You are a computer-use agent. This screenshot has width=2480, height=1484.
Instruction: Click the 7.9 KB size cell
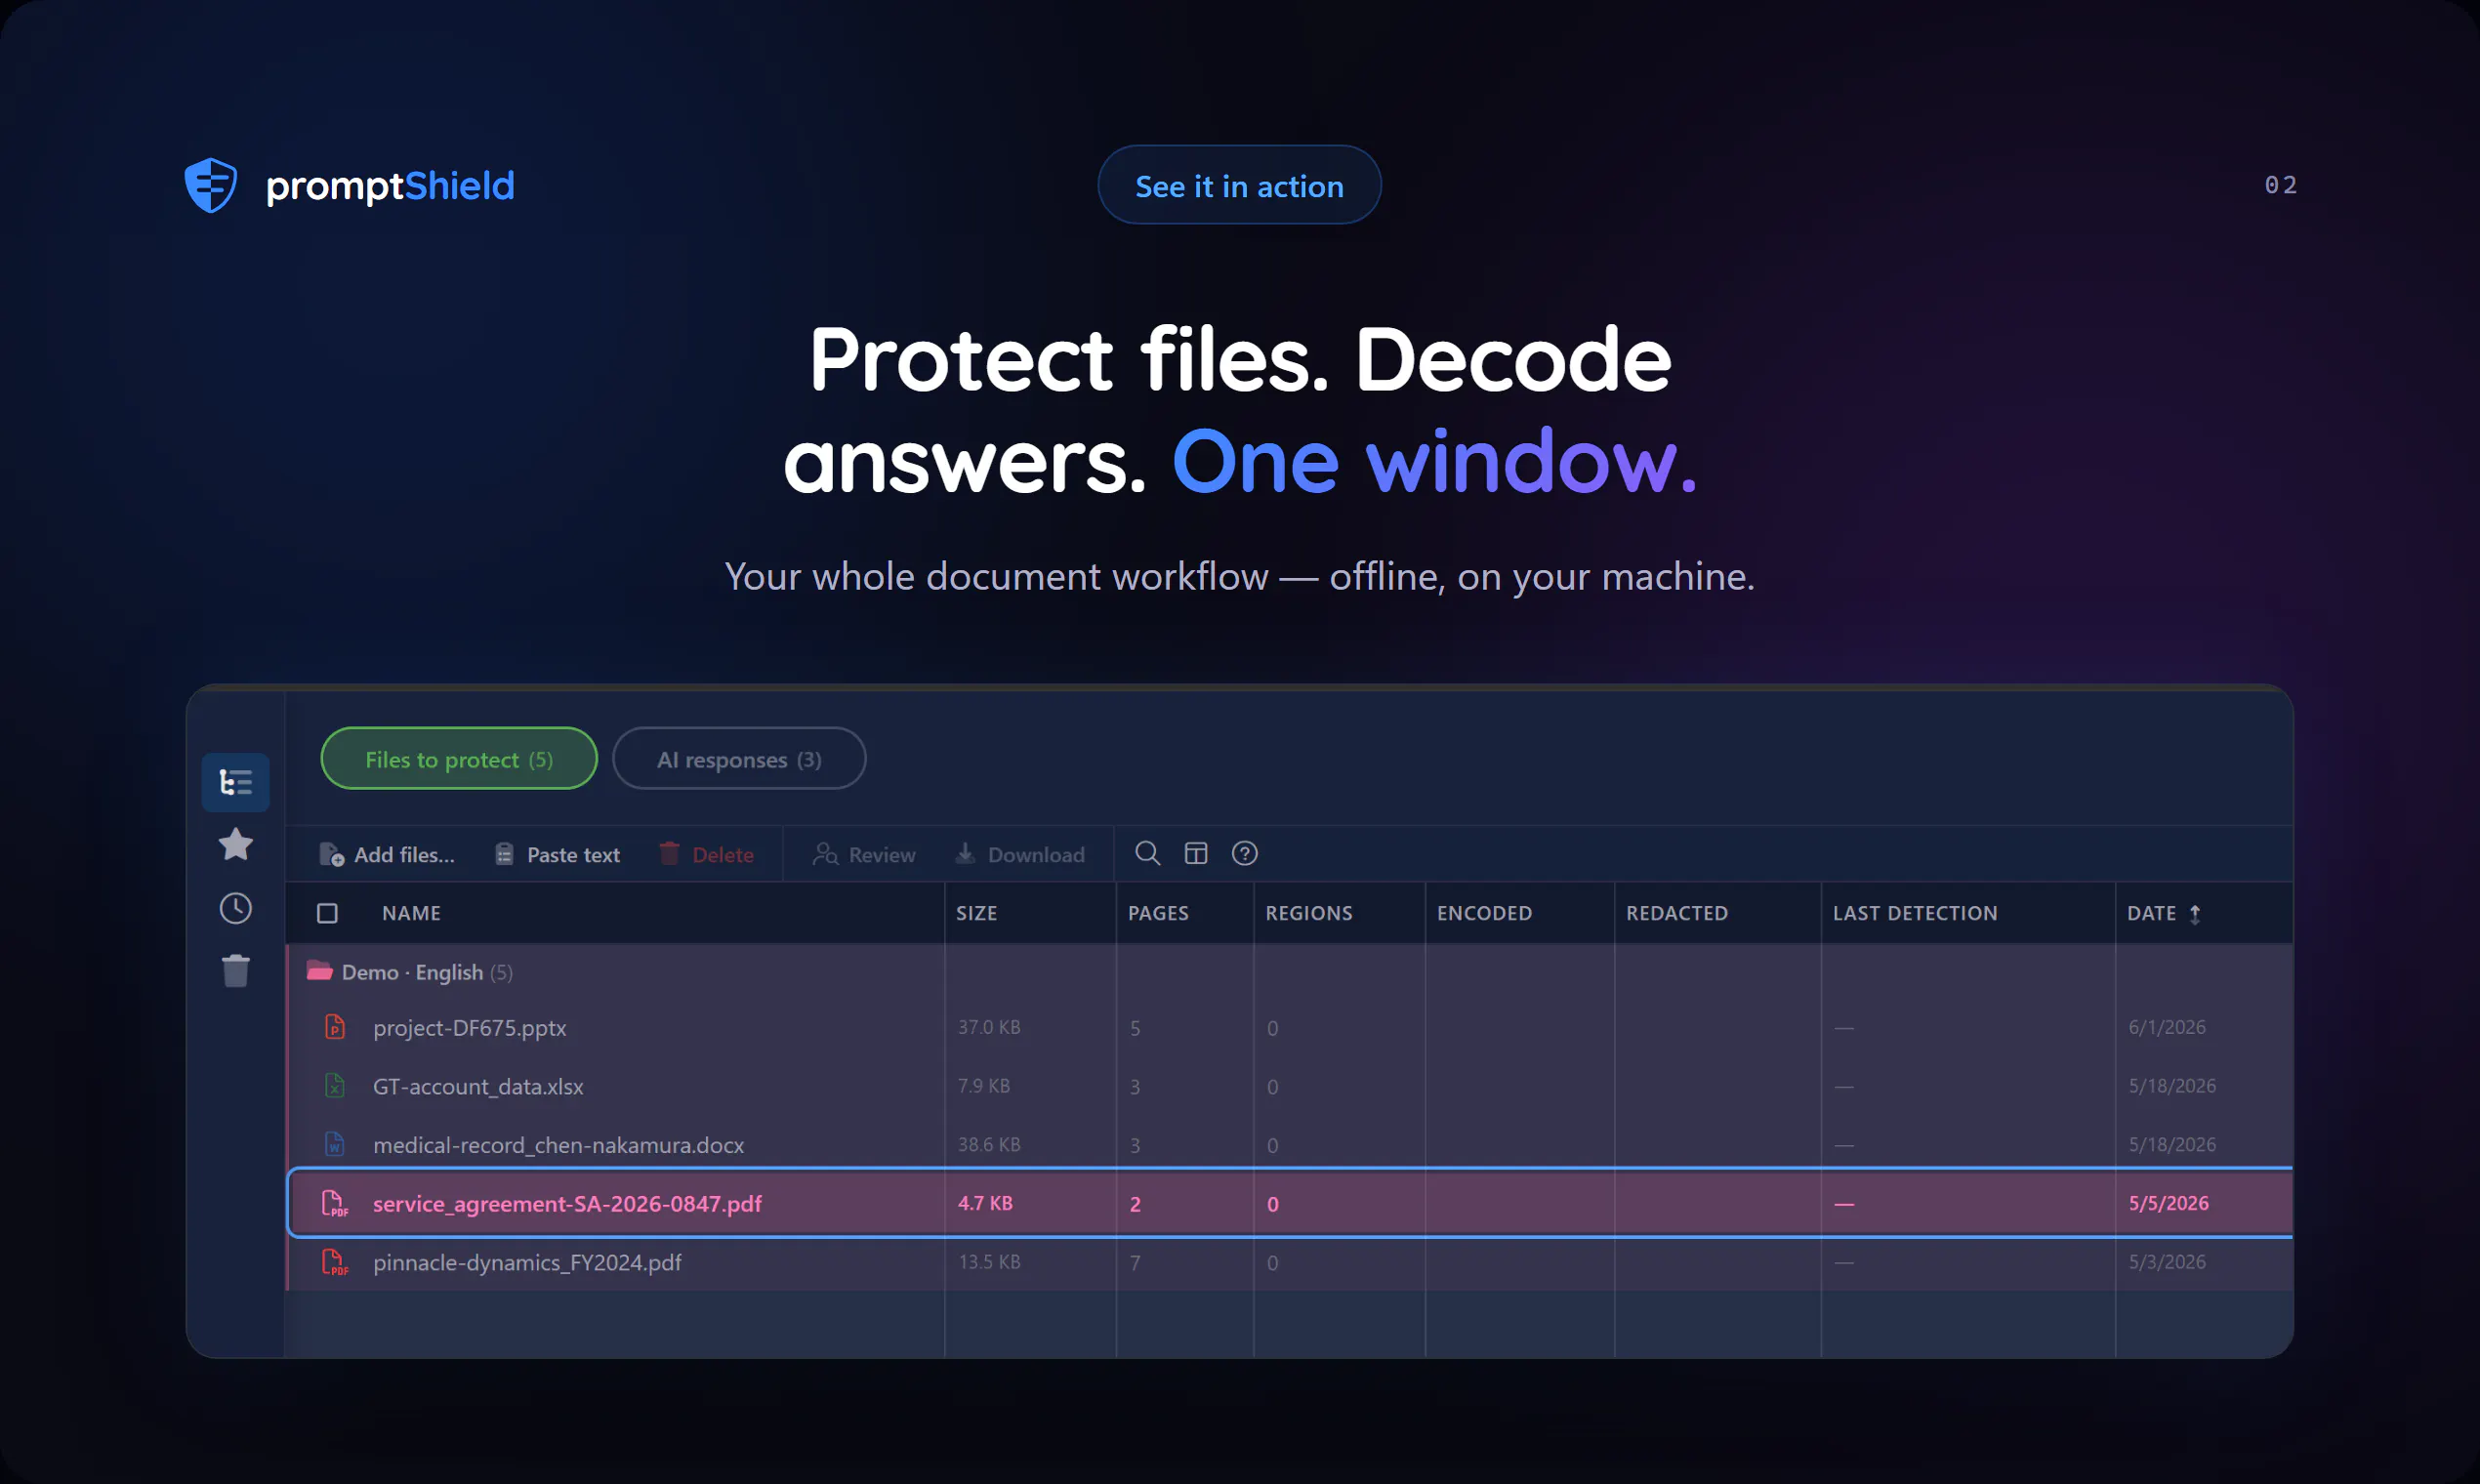click(x=984, y=1085)
